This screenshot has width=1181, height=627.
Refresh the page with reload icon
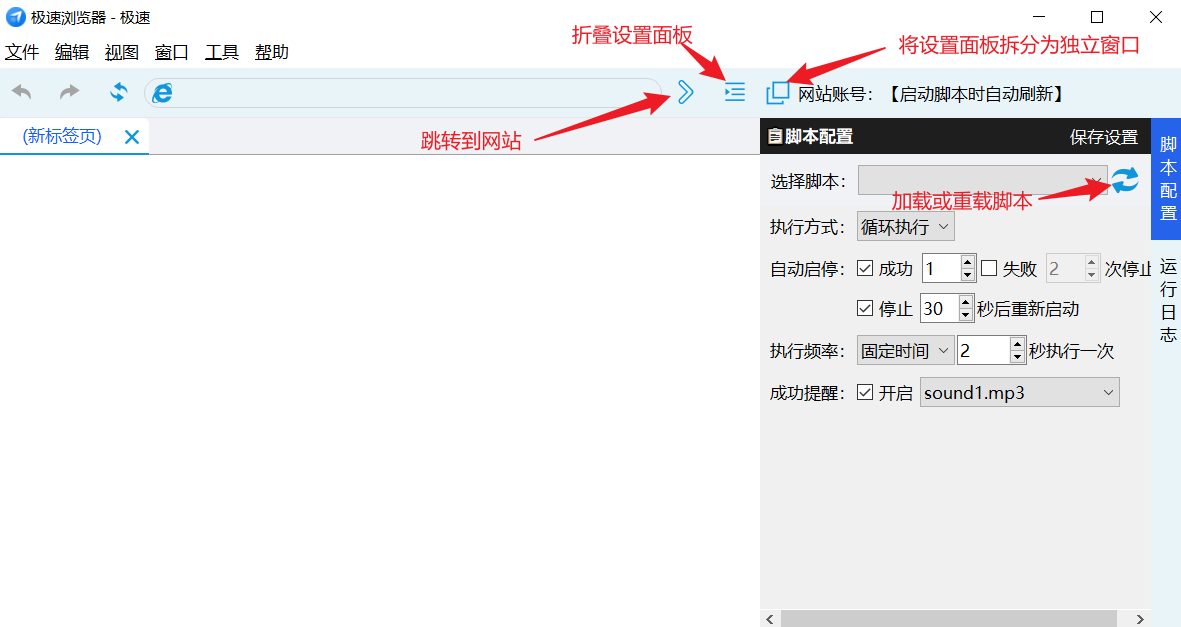click(118, 92)
